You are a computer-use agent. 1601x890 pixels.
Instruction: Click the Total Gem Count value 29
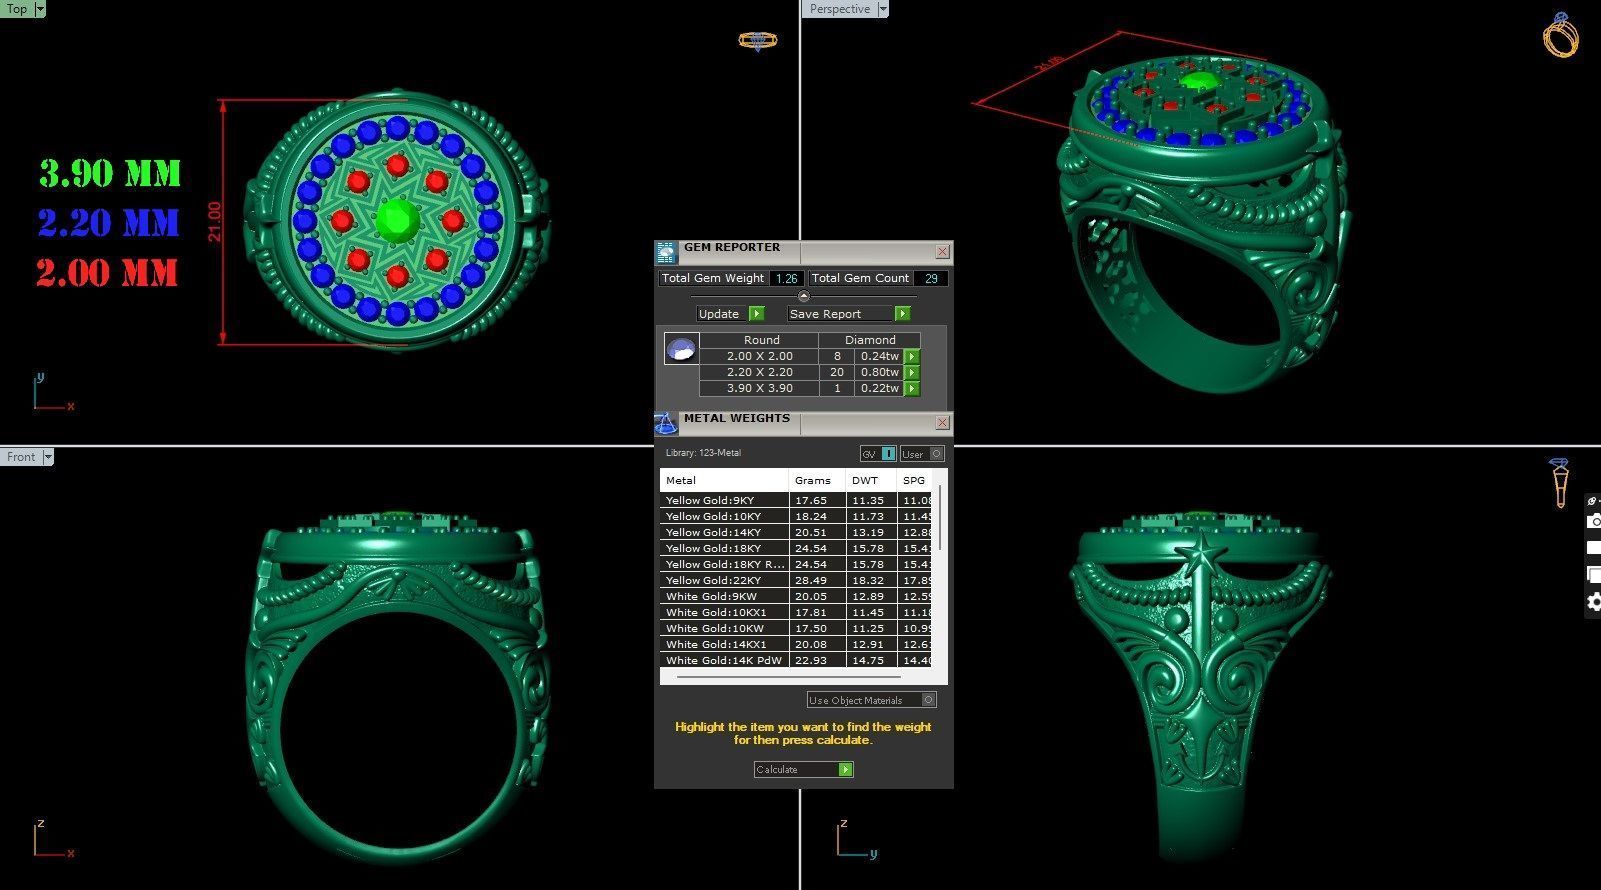[x=931, y=278]
